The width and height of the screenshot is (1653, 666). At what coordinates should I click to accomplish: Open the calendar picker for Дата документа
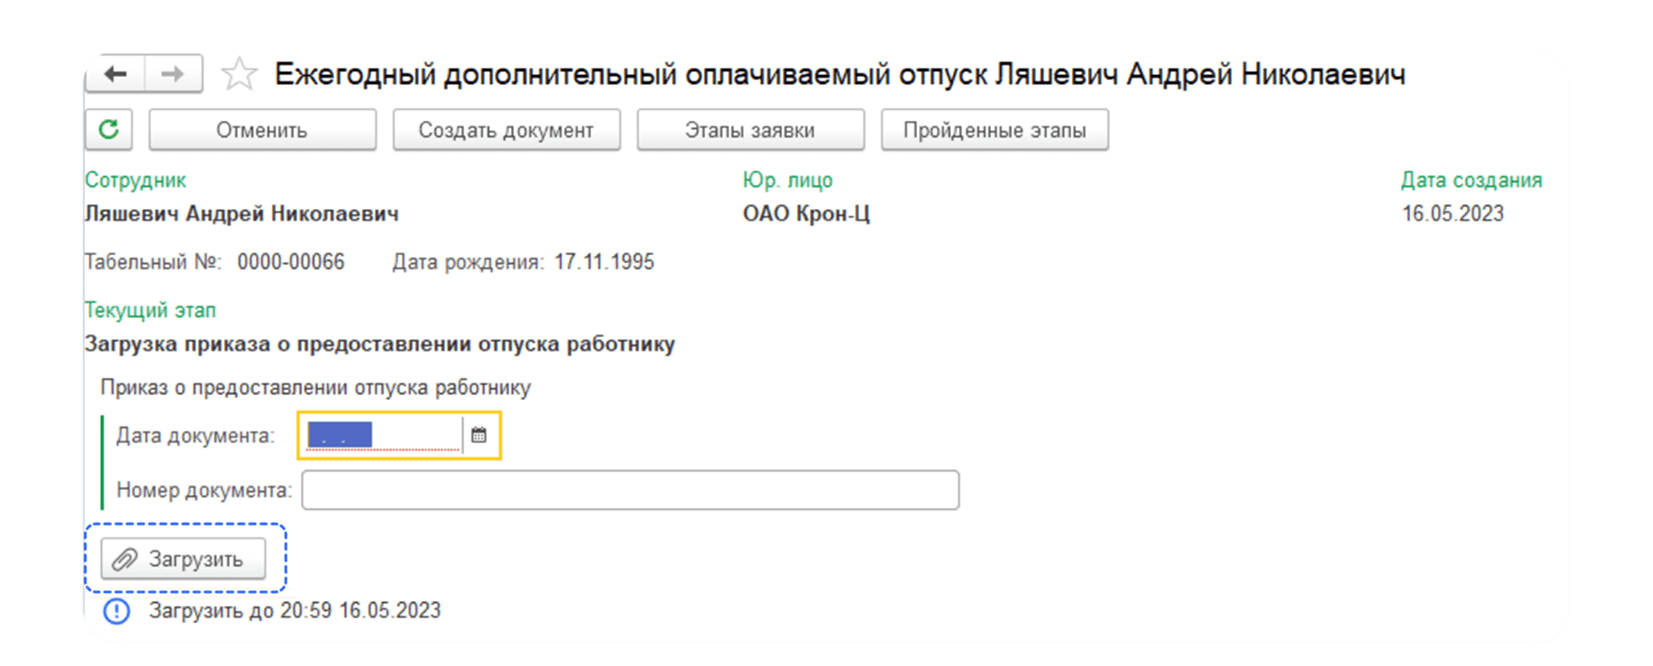pyautogui.click(x=479, y=435)
